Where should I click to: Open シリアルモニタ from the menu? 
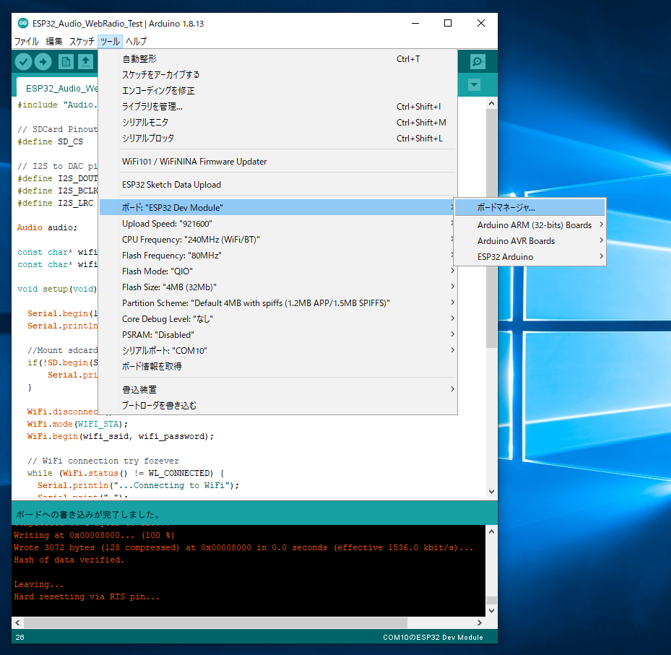coord(278,122)
